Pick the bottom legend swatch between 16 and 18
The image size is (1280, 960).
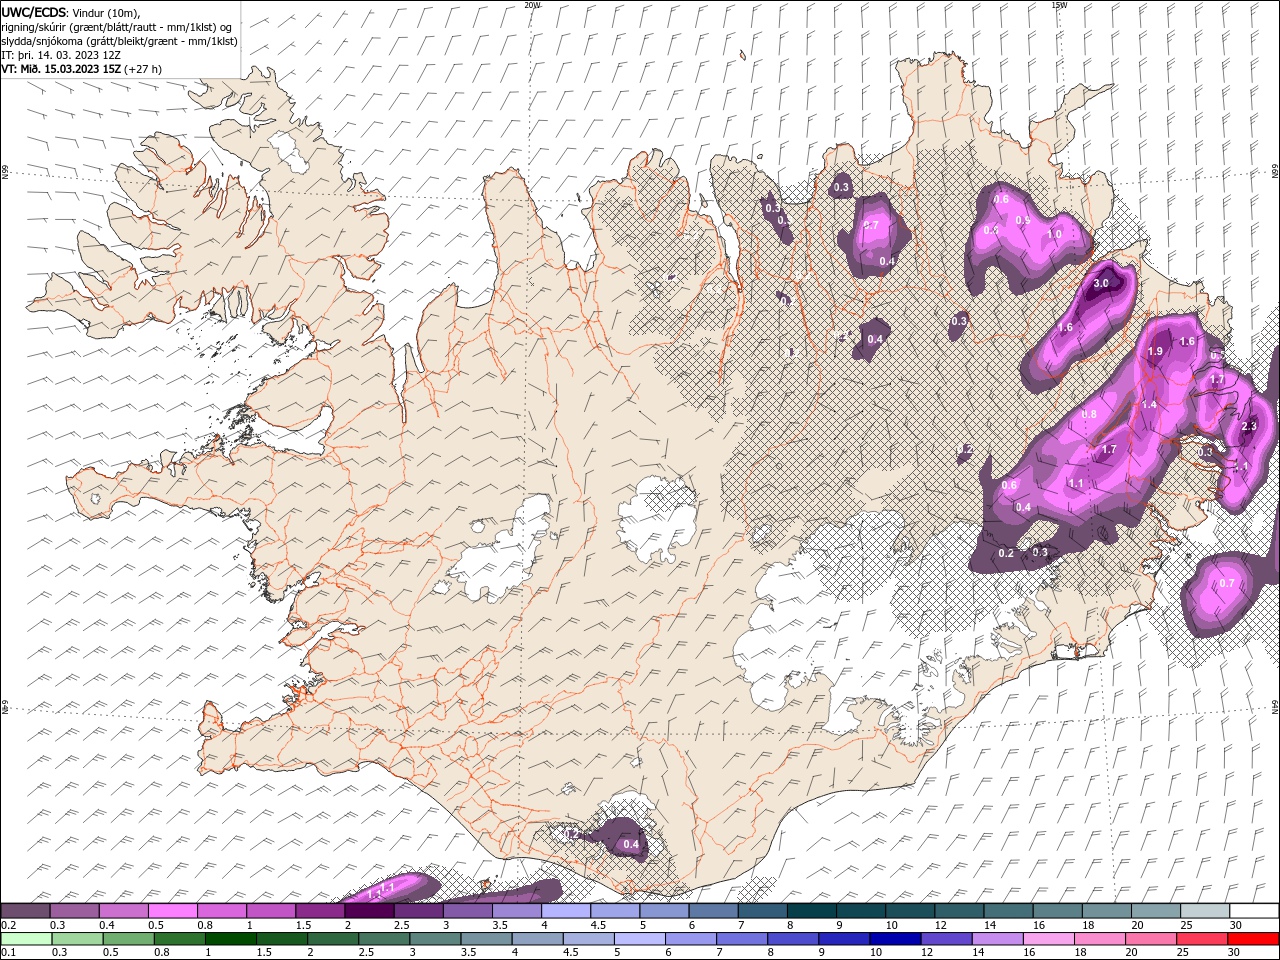tap(1049, 939)
